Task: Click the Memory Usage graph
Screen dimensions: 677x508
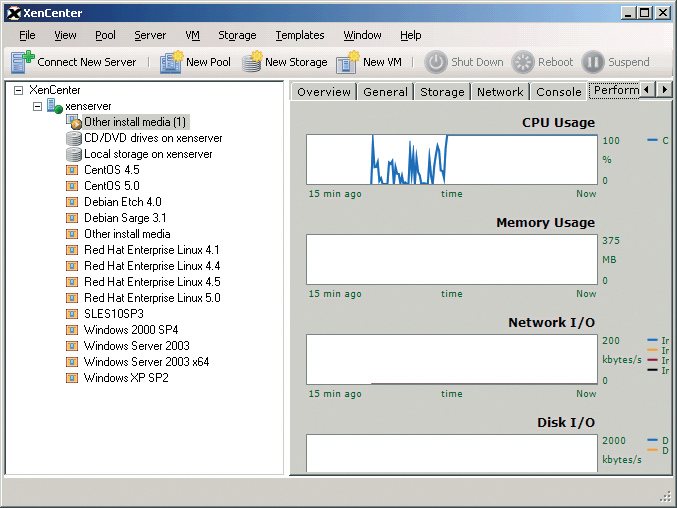Action: pyautogui.click(x=452, y=259)
